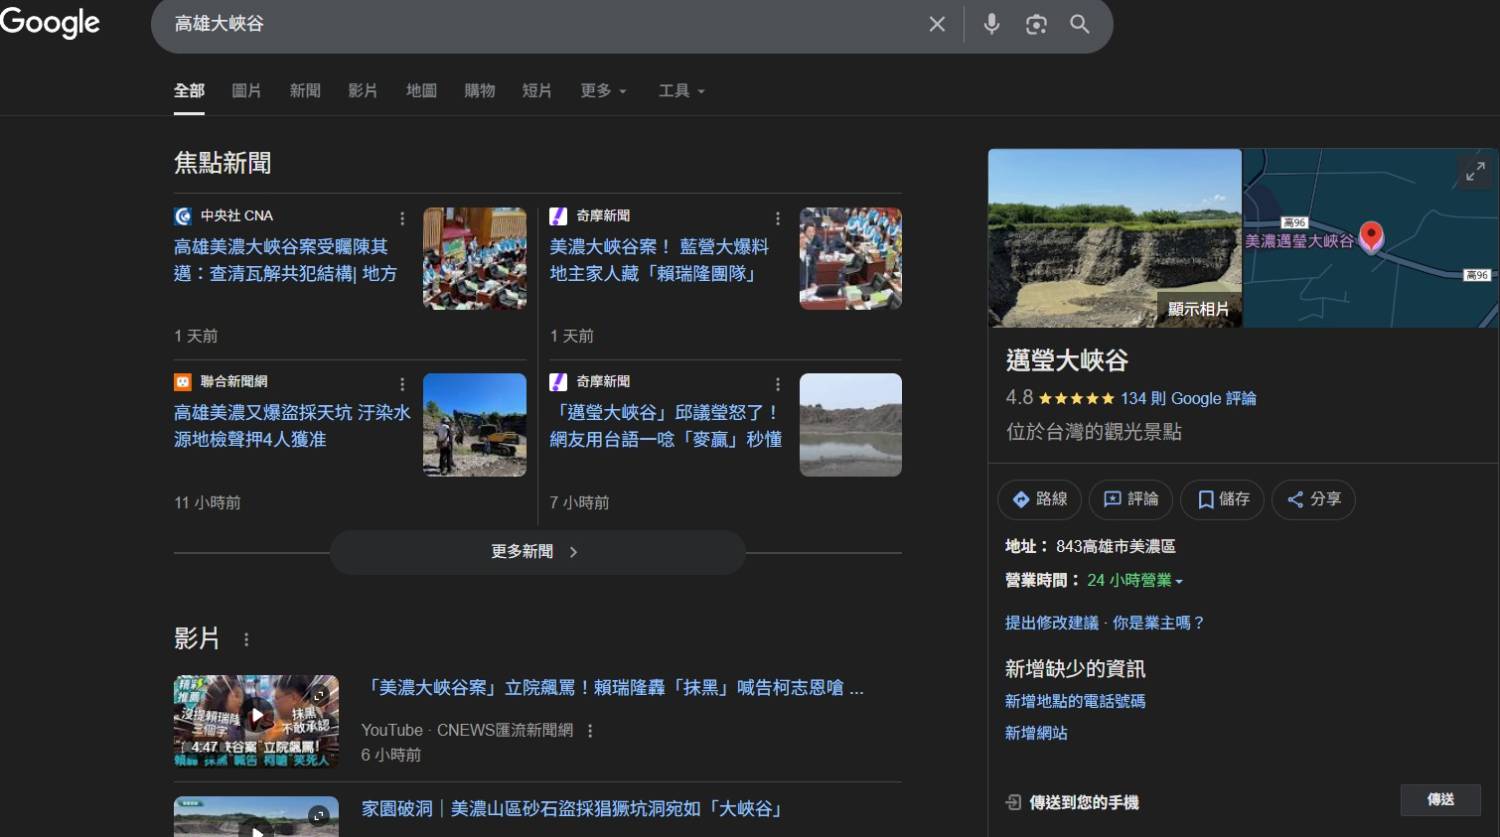
Task: Switch to the 地圖 tab
Action: click(421, 91)
